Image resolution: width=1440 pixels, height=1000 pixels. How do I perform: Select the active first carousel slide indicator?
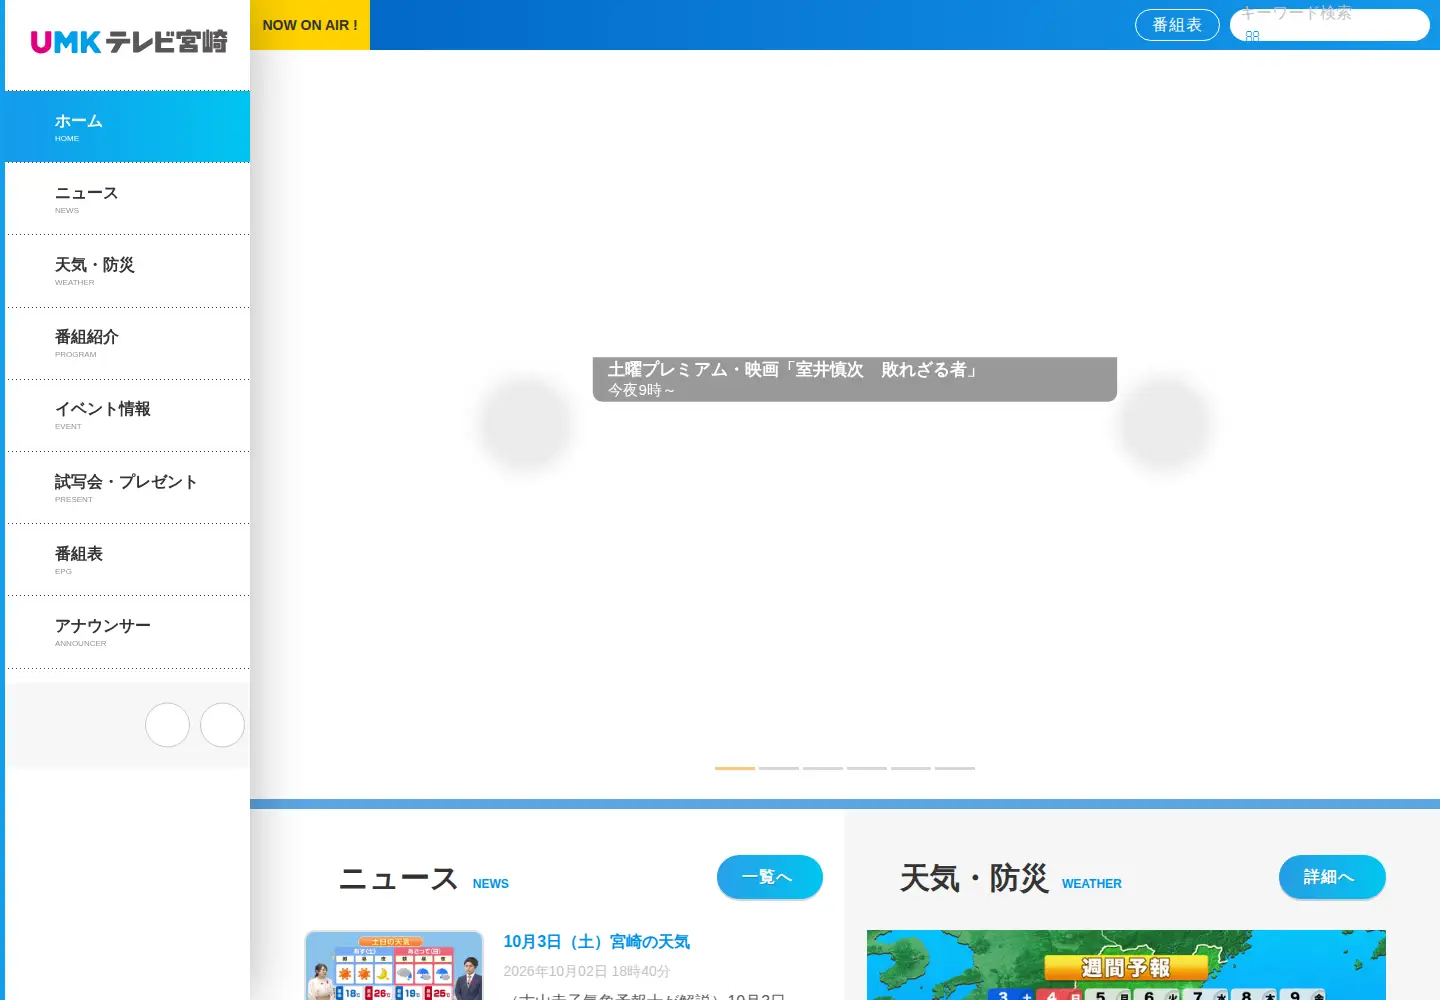(735, 768)
